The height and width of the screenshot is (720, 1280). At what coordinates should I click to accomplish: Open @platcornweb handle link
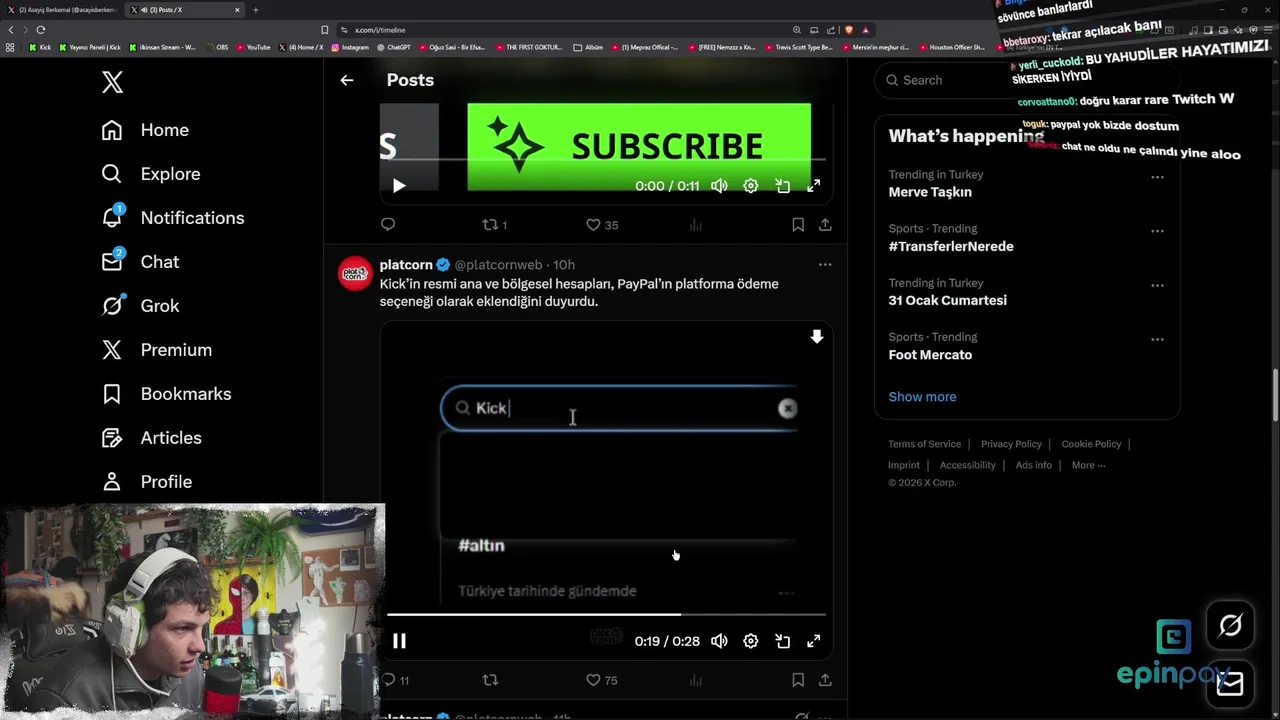click(x=498, y=265)
